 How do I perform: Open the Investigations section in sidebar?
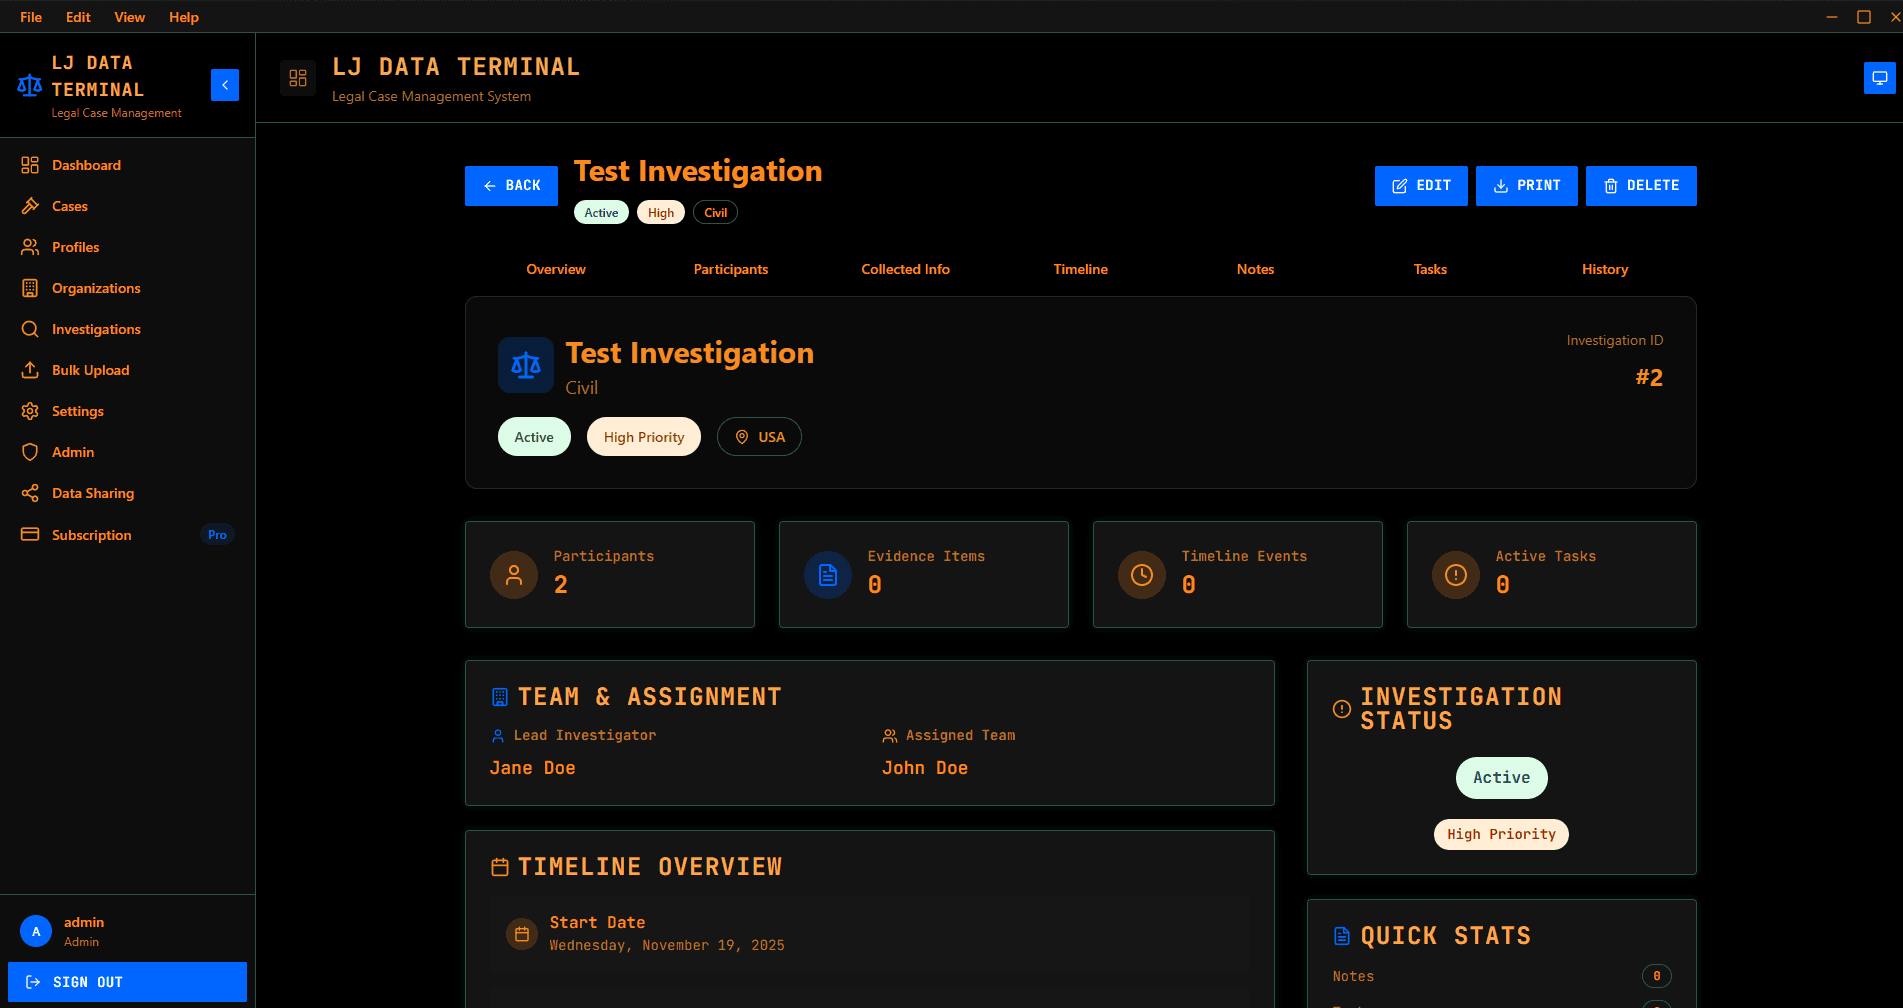[95, 329]
